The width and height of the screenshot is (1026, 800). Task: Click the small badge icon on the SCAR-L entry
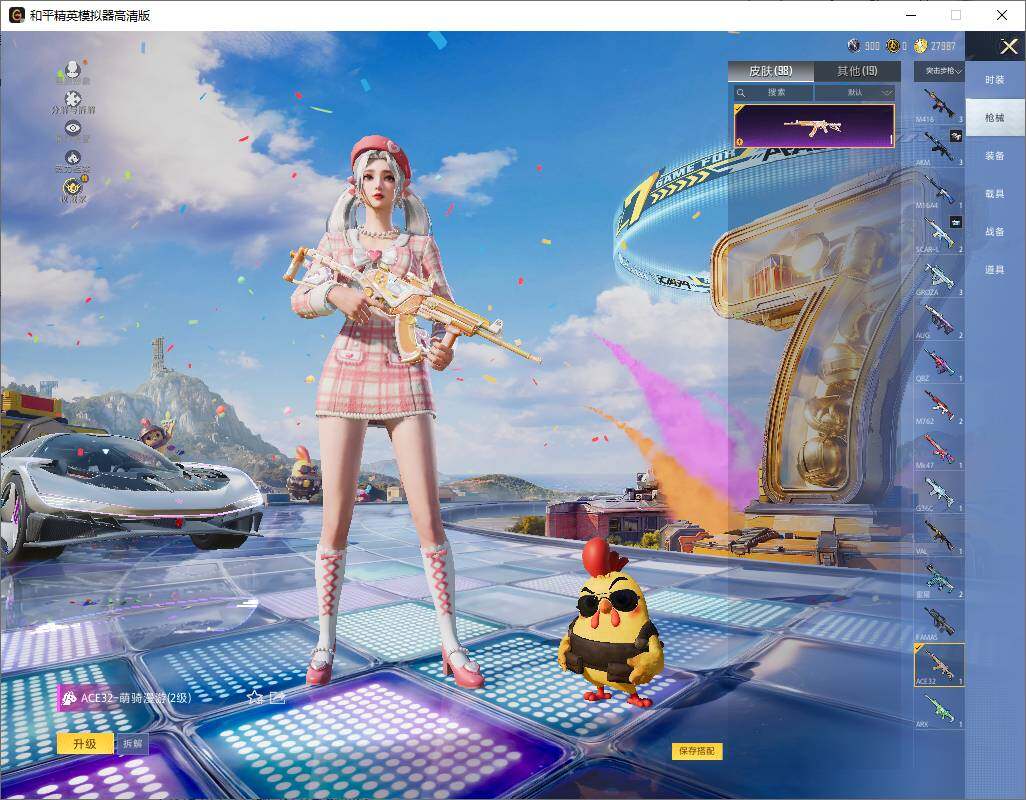956,222
